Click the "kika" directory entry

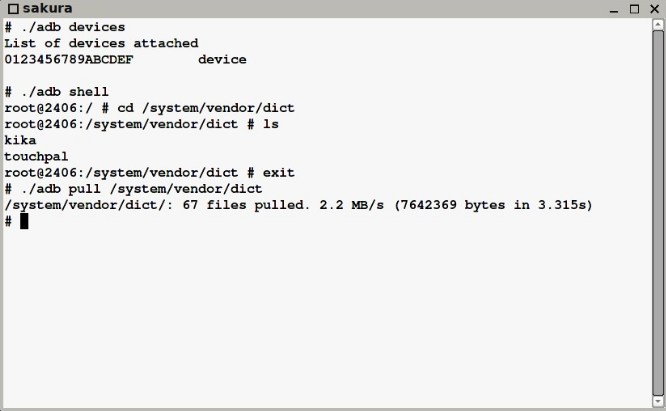(20, 140)
